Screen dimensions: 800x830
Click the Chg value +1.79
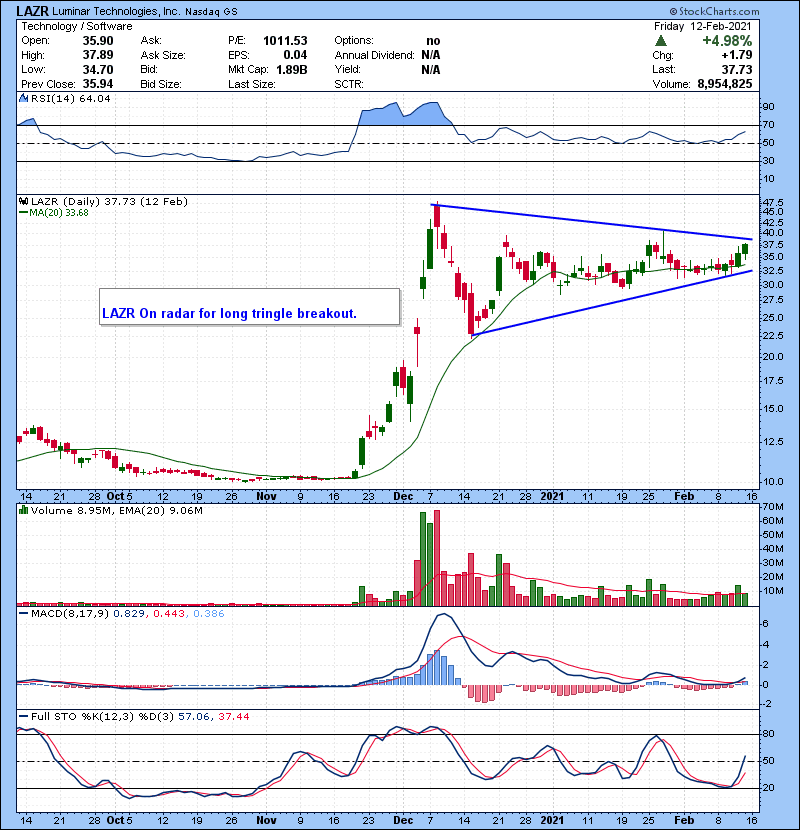coord(738,55)
